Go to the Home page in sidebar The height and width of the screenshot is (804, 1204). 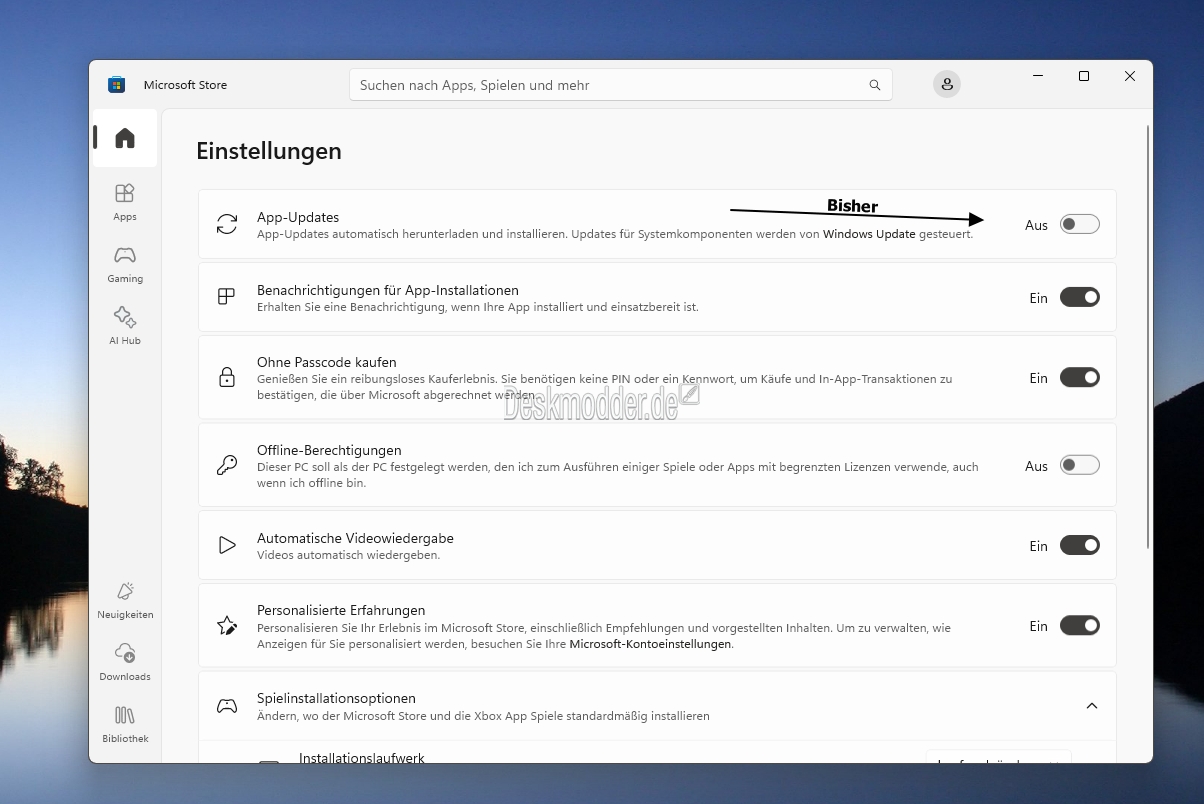click(x=125, y=138)
